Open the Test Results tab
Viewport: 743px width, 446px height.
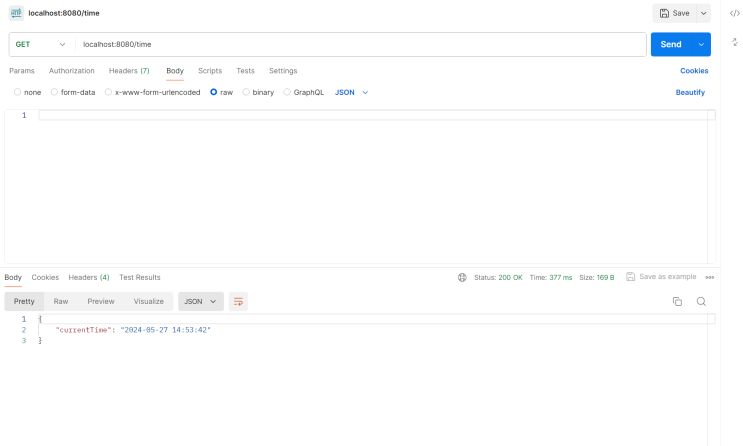pyautogui.click(x=140, y=277)
